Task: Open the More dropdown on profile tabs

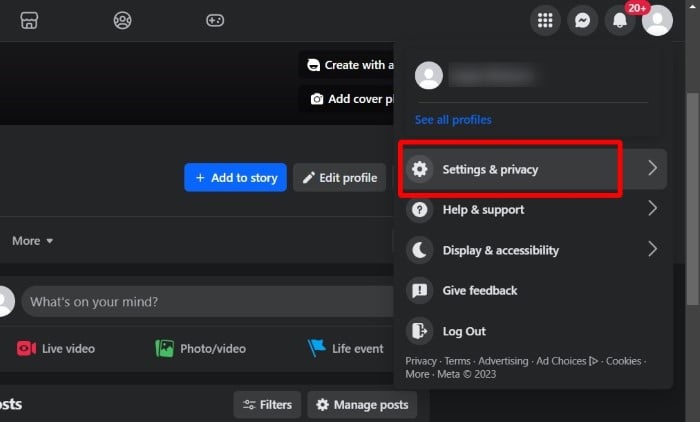Action: 33,241
